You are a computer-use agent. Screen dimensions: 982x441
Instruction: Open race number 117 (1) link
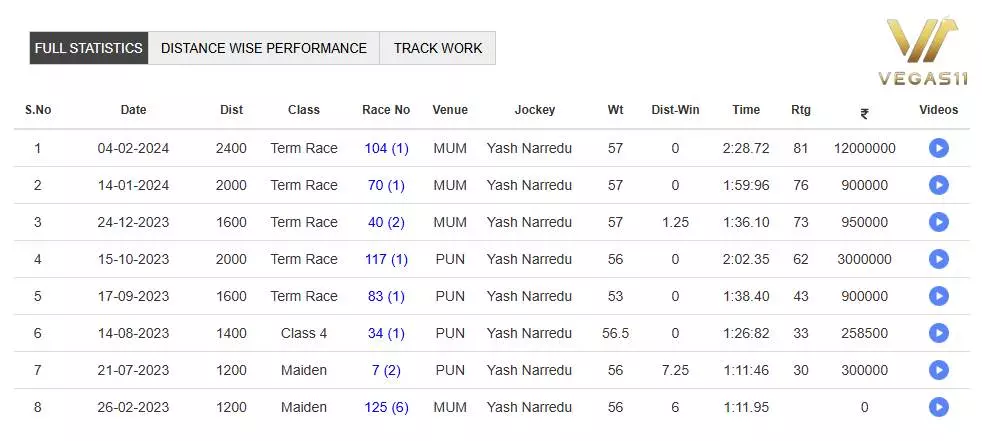click(x=386, y=259)
